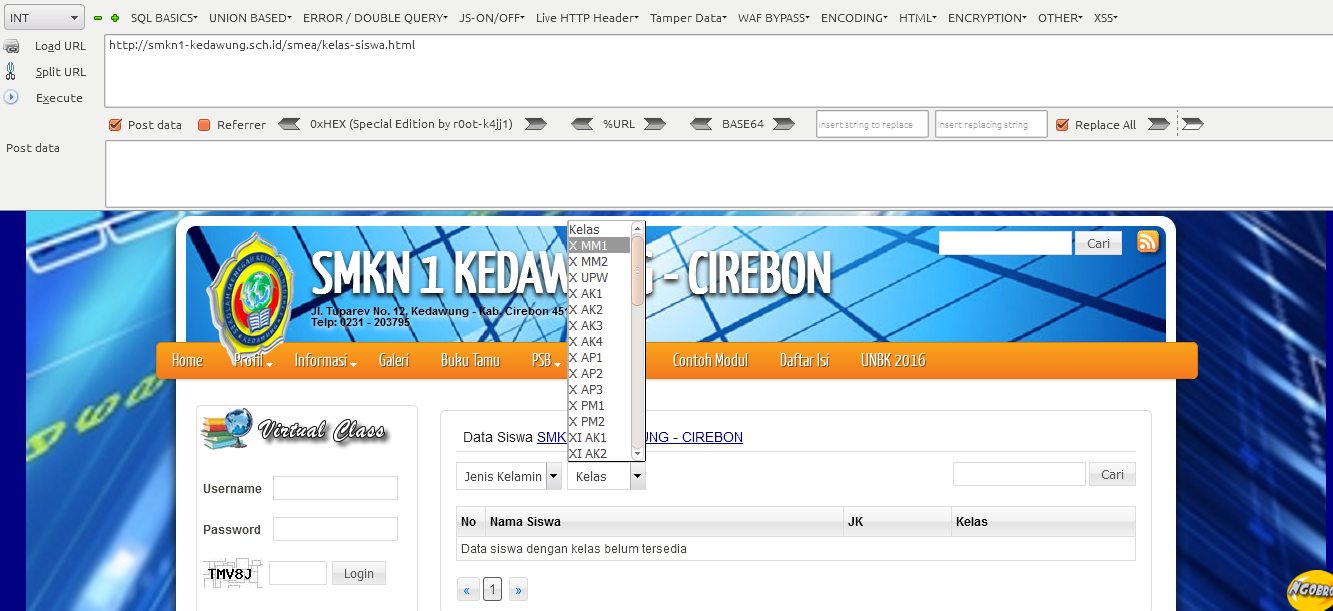Click the Username input field
1333x611 pixels.
[335, 488]
